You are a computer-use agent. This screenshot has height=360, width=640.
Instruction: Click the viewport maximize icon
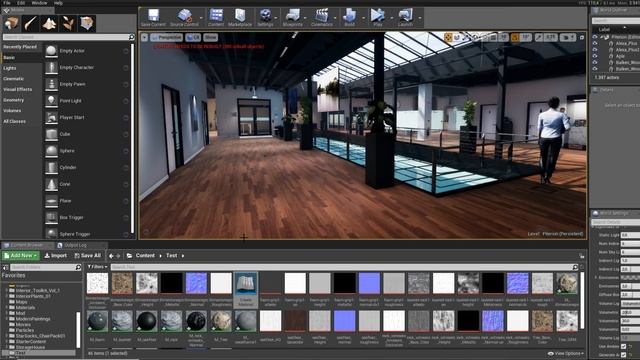pyautogui.click(x=582, y=38)
